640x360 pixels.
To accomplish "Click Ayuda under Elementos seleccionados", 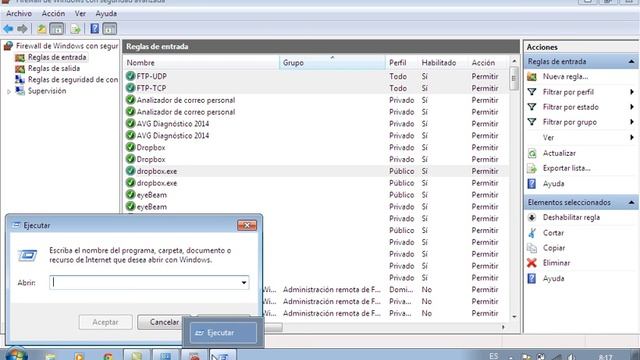I will tap(553, 278).
